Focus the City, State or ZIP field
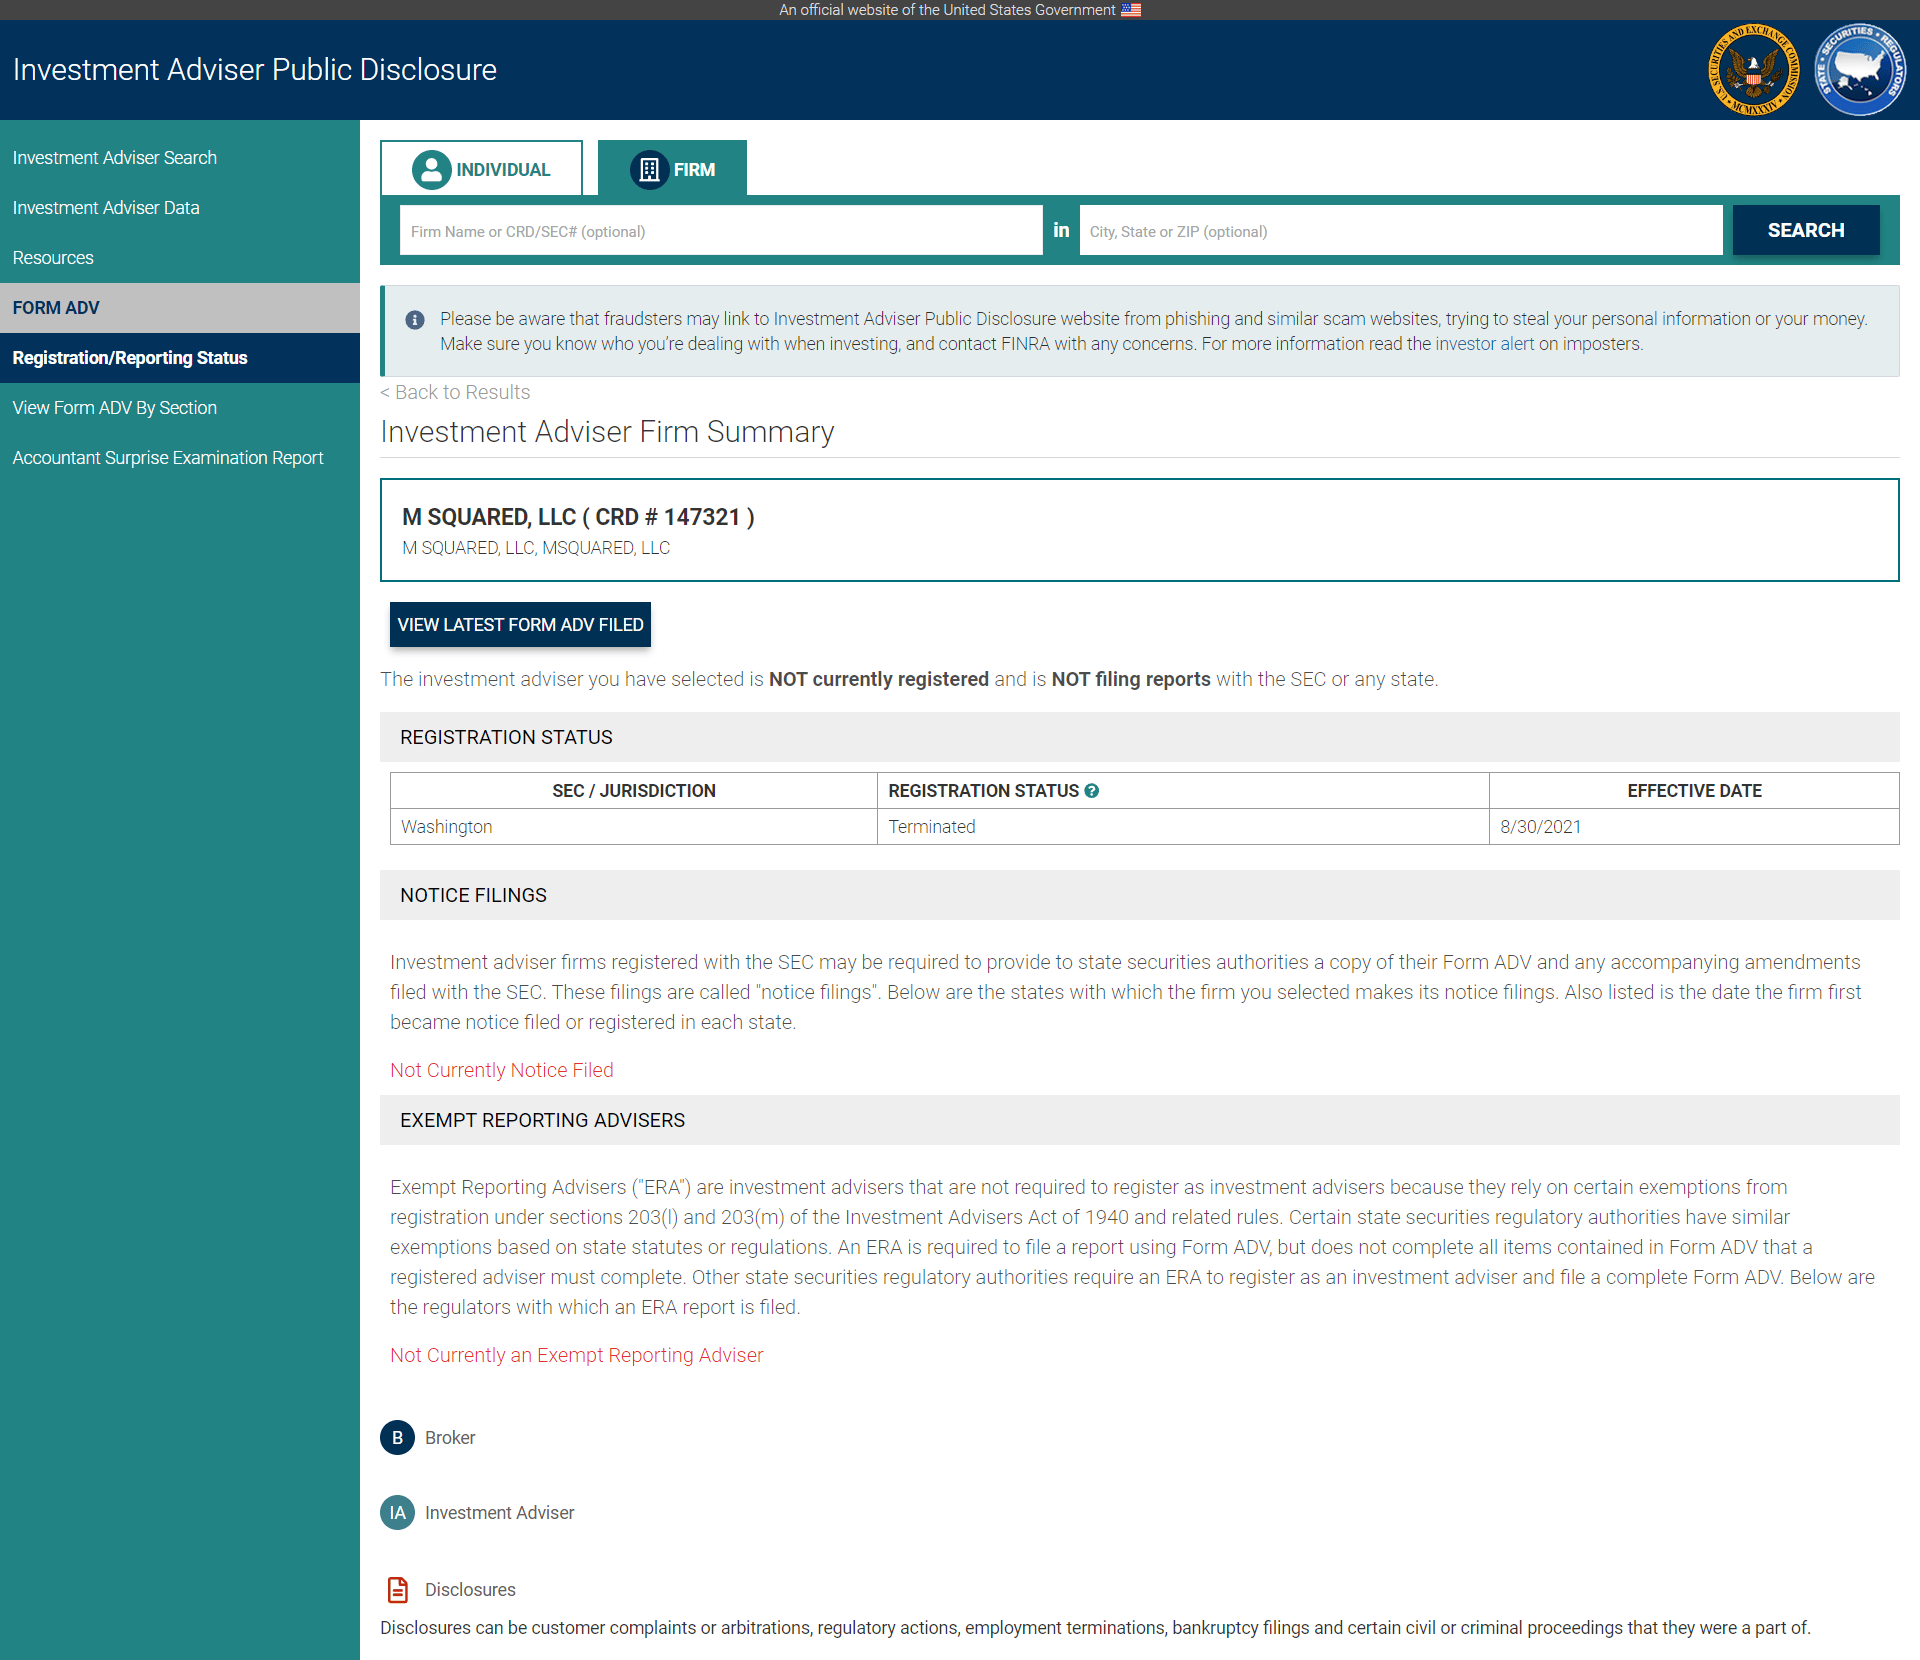This screenshot has height=1660, width=1920. (1401, 231)
